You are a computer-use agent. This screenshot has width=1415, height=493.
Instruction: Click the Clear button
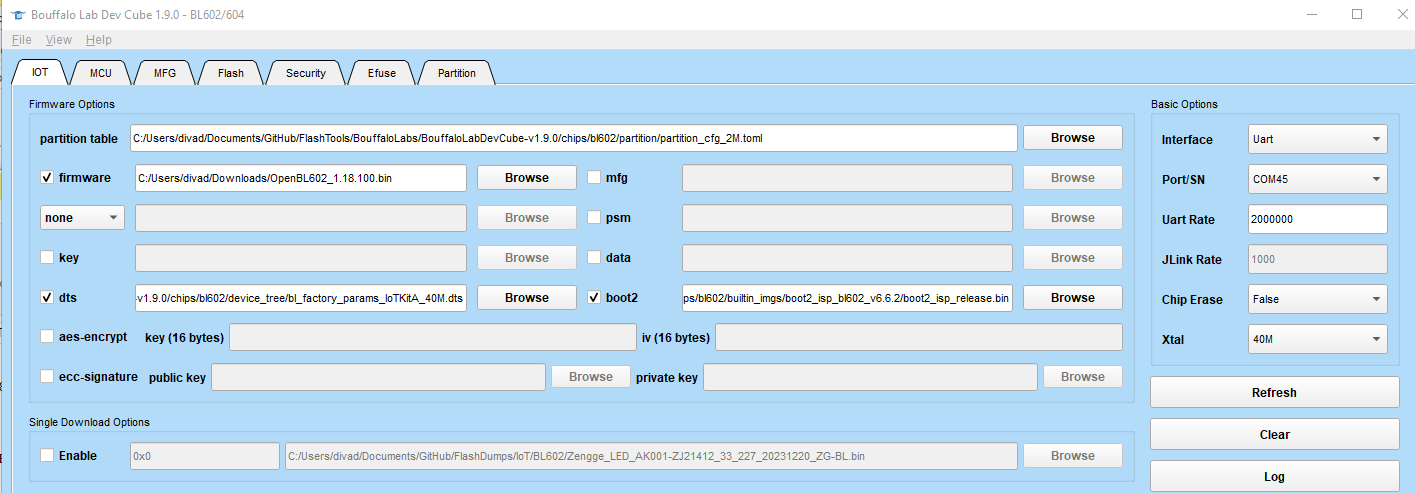1274,435
